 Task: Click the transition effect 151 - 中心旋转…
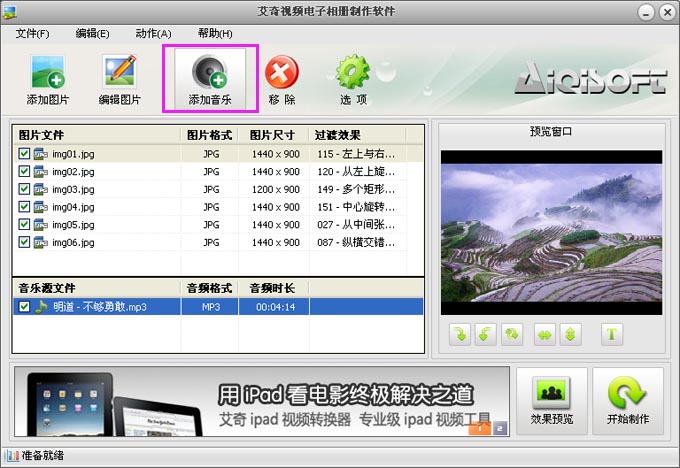[x=356, y=207]
